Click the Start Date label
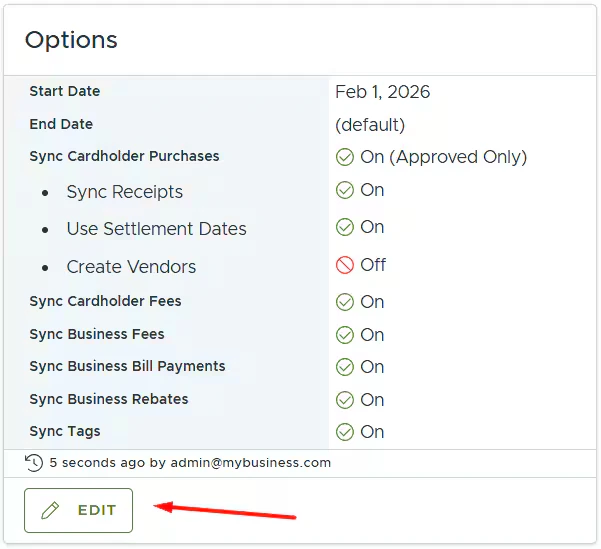 click(65, 91)
